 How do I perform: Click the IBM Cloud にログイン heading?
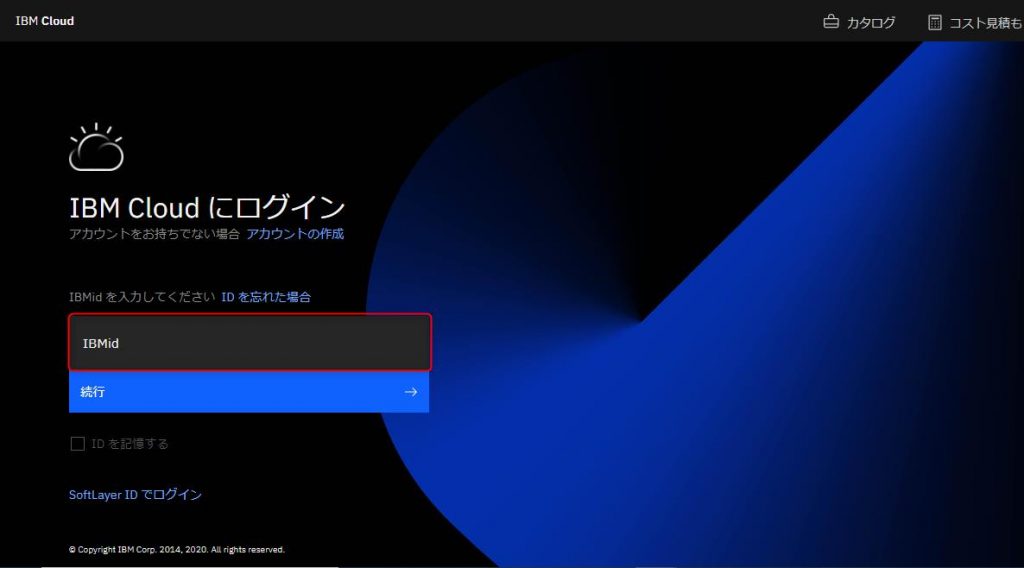coord(207,208)
